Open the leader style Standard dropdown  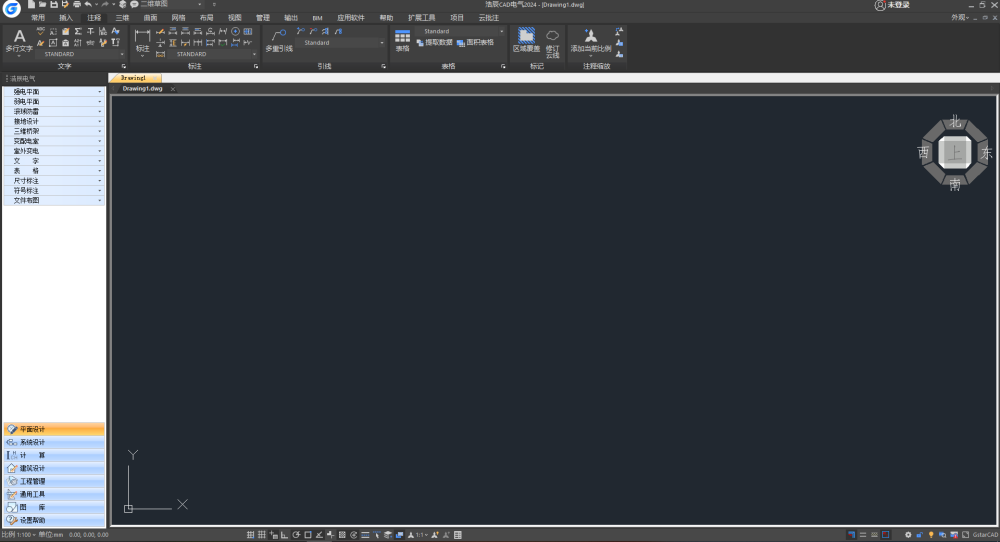tap(341, 43)
